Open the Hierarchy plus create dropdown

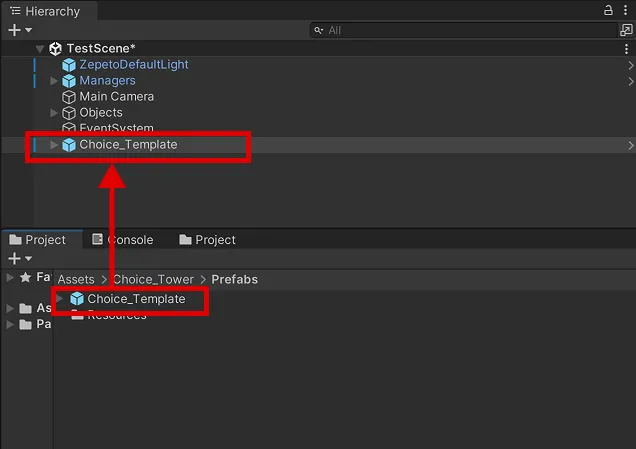(20, 30)
